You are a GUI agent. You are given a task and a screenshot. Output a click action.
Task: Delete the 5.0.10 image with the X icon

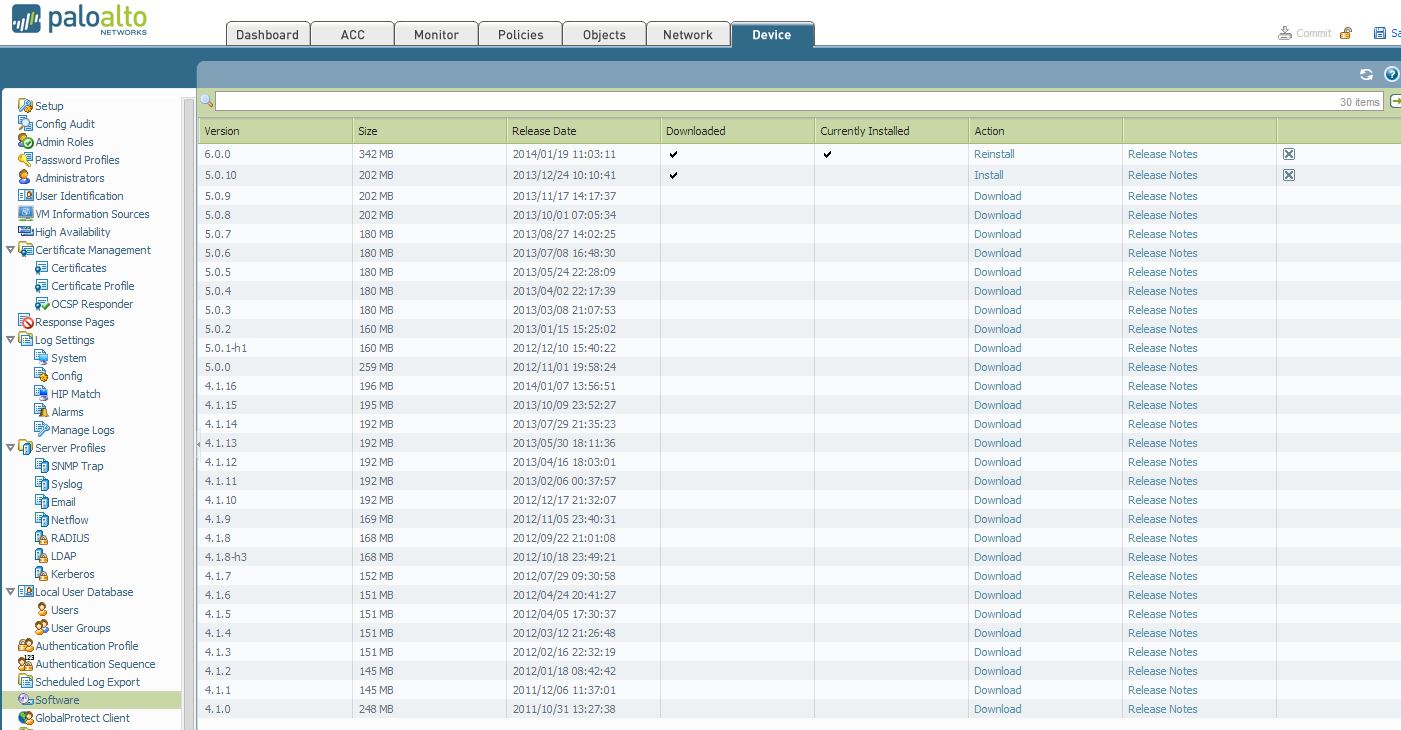tap(1289, 175)
